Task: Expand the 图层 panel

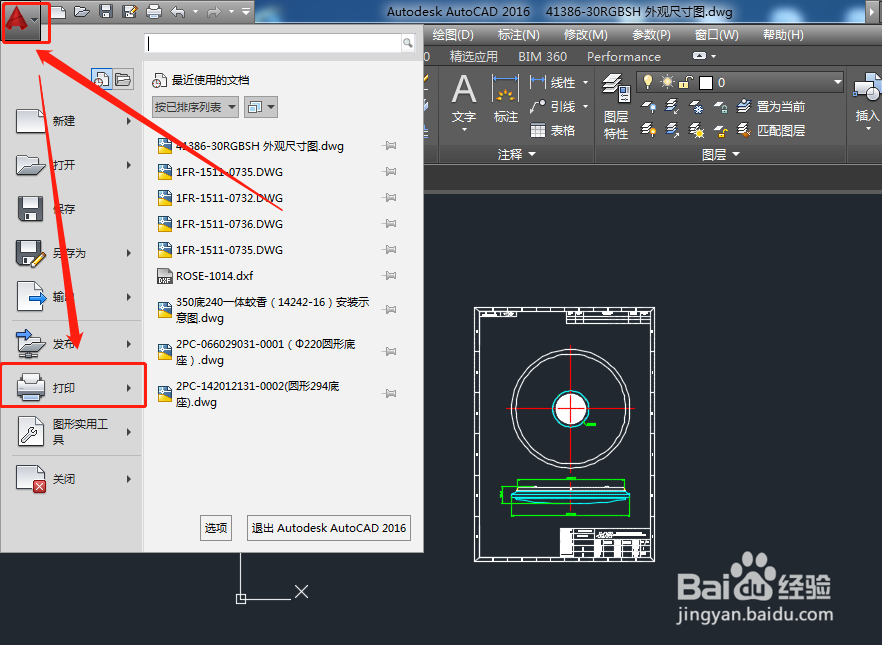Action: (x=720, y=154)
